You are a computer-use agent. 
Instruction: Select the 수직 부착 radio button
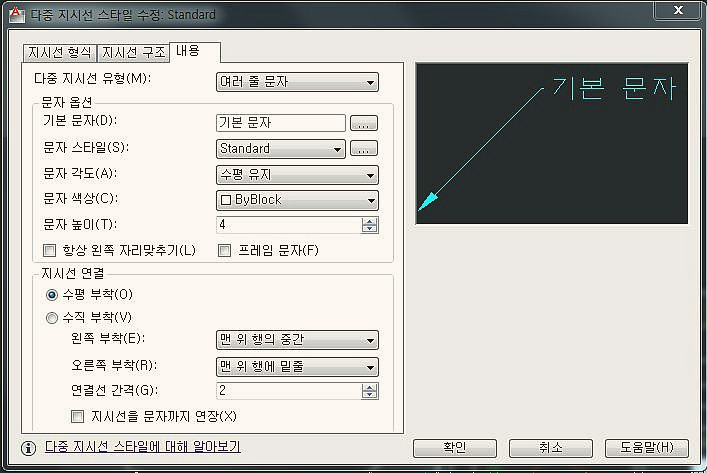pyautogui.click(x=52, y=318)
